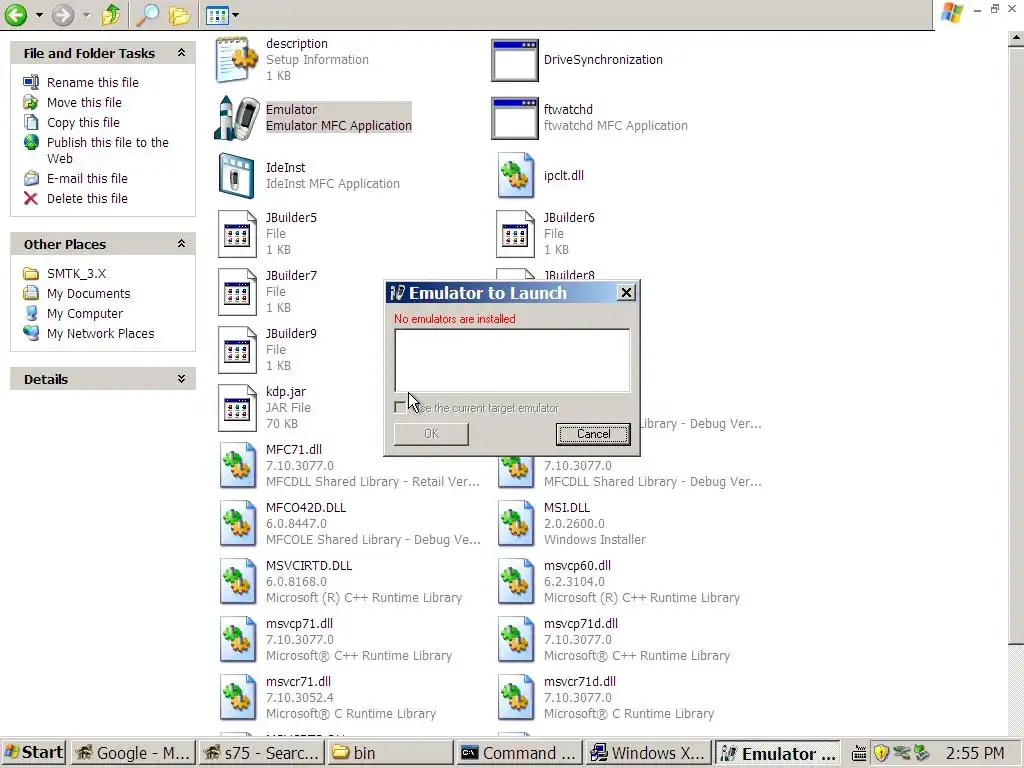The width and height of the screenshot is (1024, 768).
Task: Open My Network Places
Action: coord(100,334)
